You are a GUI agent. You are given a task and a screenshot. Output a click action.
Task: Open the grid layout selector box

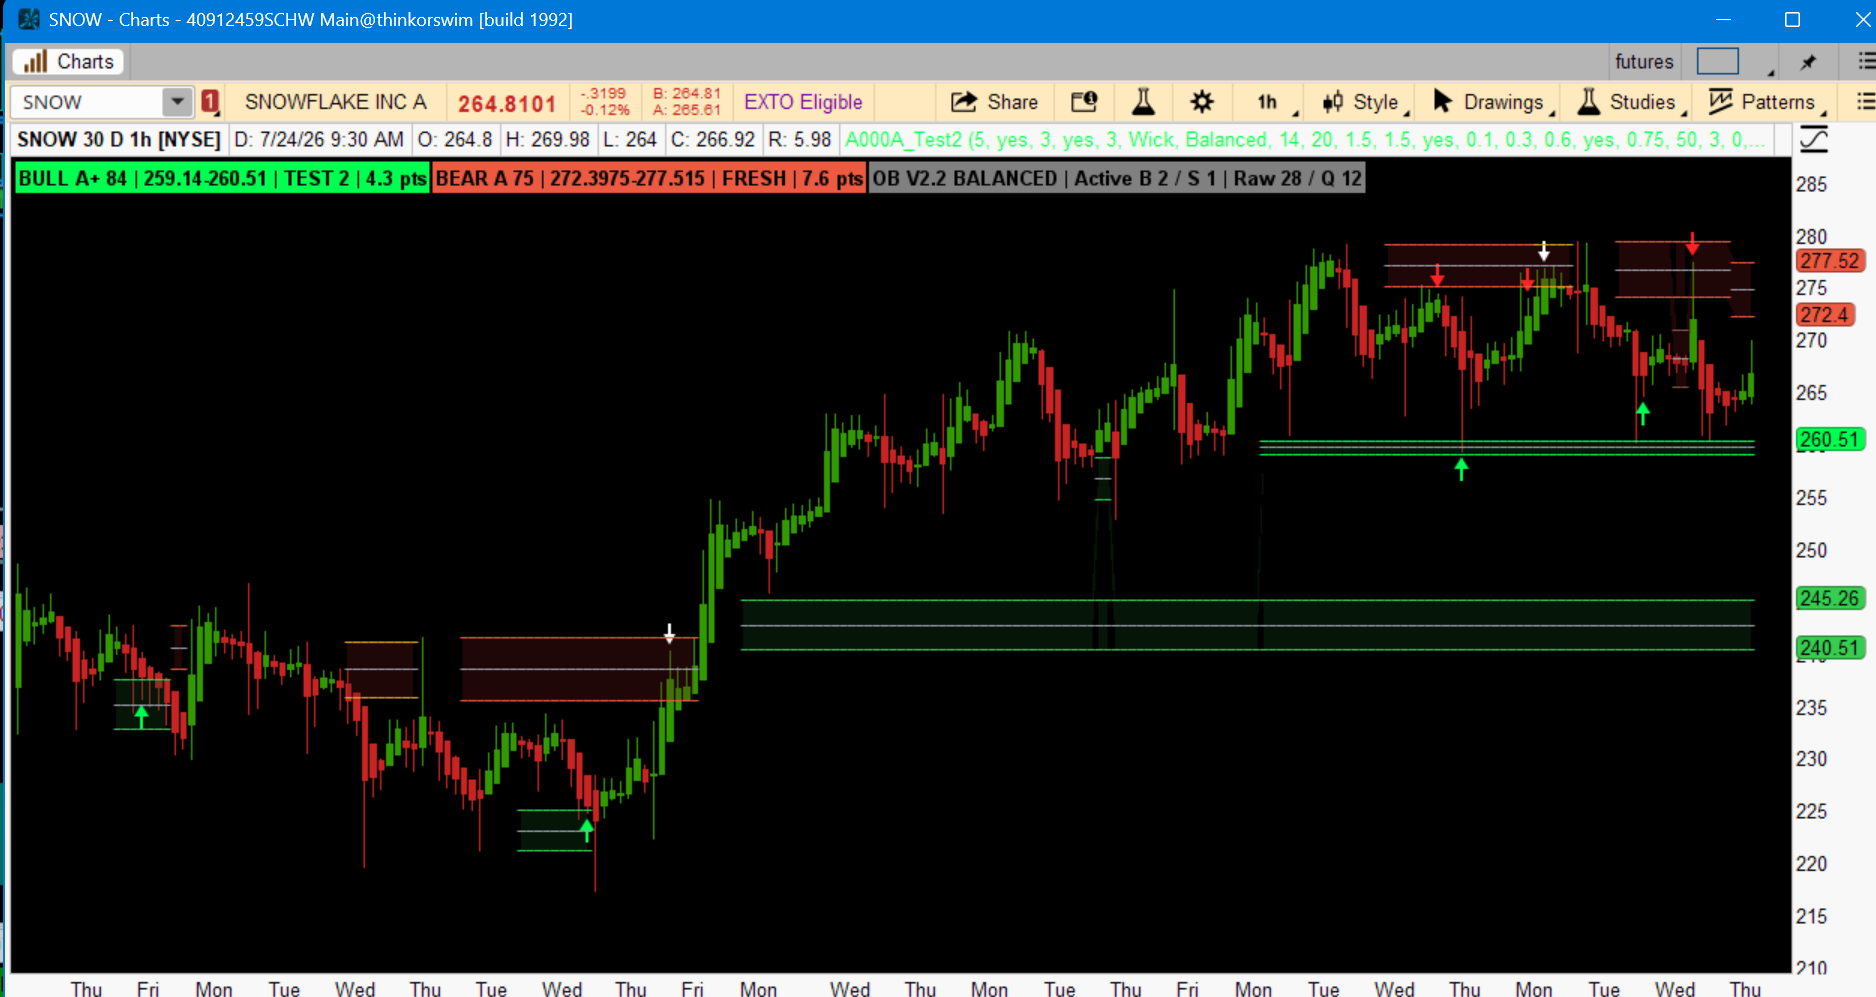pos(1718,62)
